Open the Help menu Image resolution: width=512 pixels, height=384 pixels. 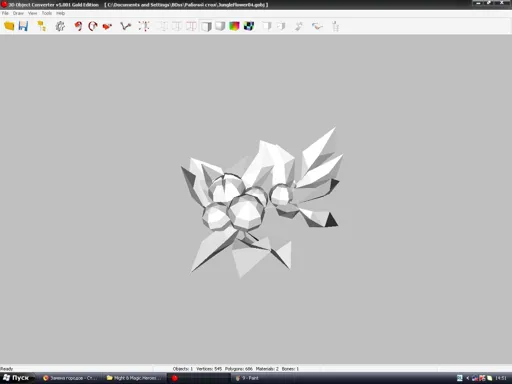[x=60, y=13]
